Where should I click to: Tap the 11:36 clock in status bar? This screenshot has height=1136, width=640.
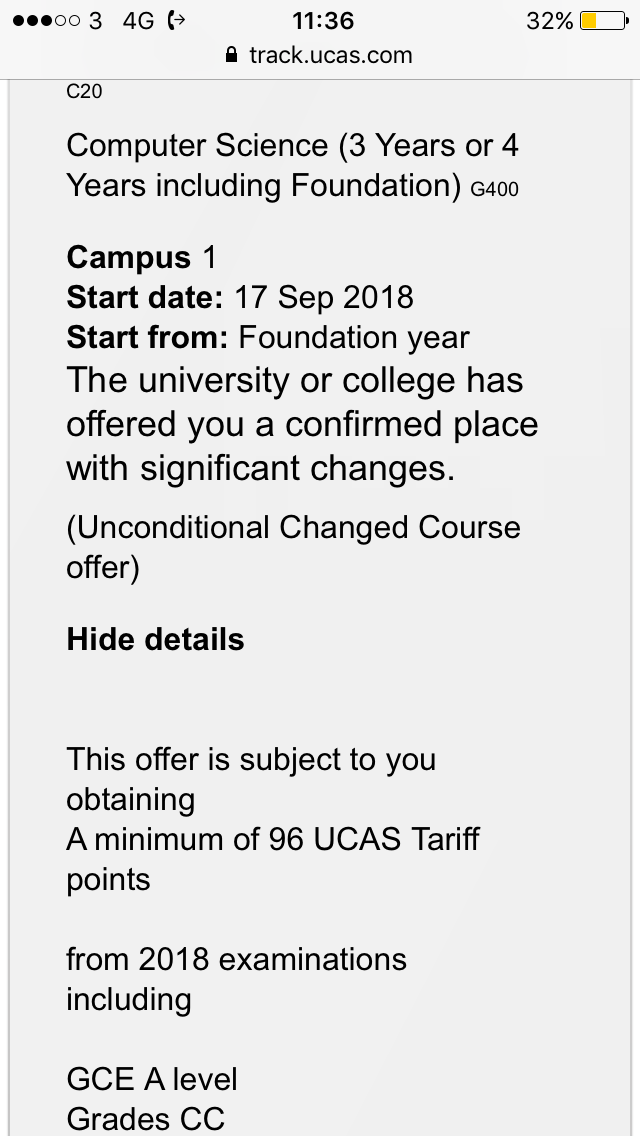point(323,20)
